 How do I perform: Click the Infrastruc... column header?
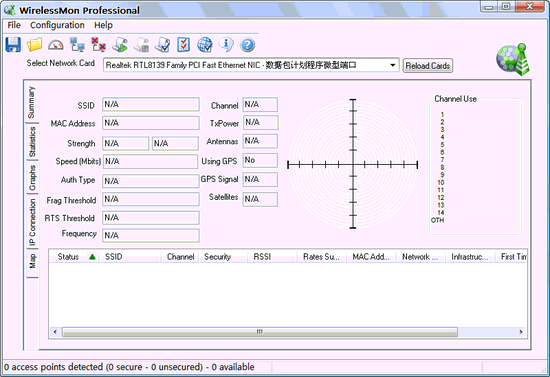(470, 257)
